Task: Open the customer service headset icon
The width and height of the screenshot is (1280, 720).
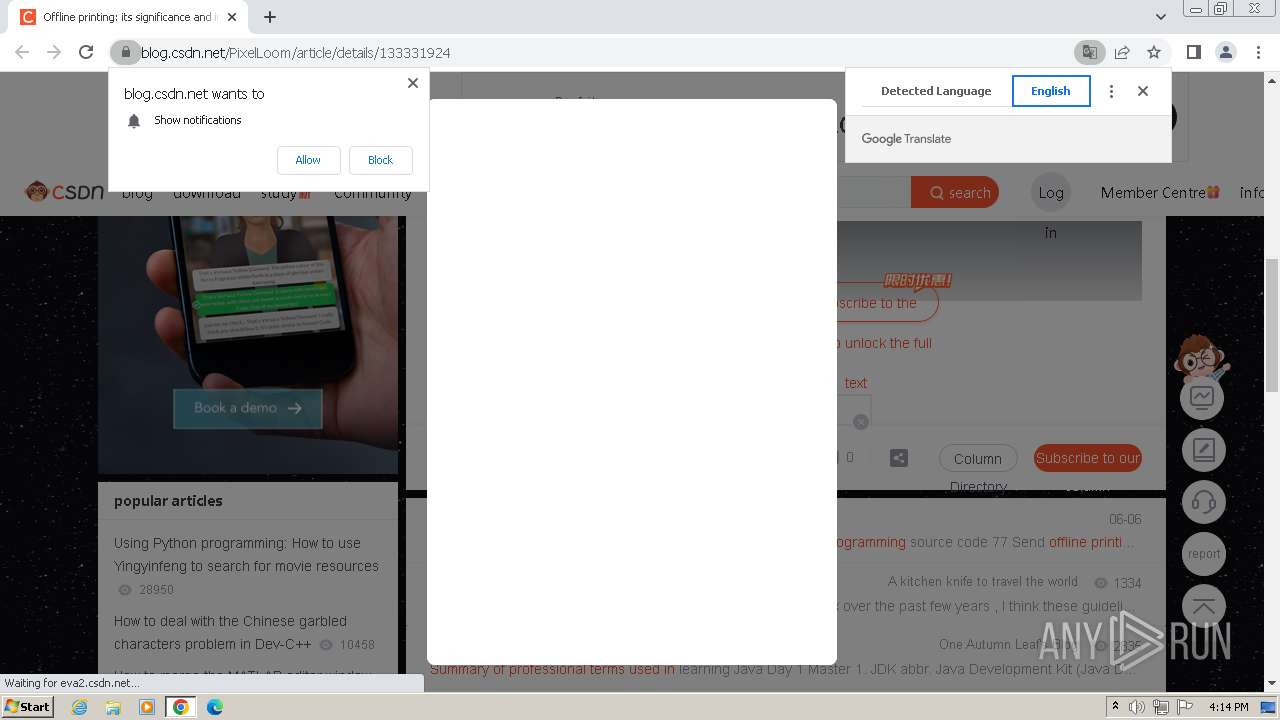Action: (1203, 502)
